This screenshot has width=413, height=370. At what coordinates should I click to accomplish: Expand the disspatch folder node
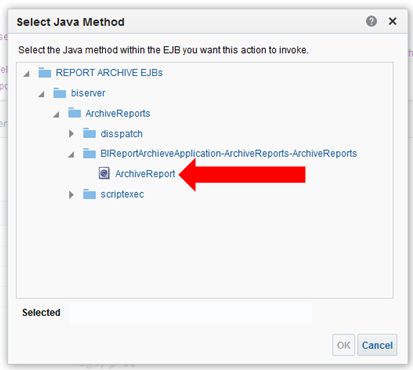pyautogui.click(x=71, y=134)
